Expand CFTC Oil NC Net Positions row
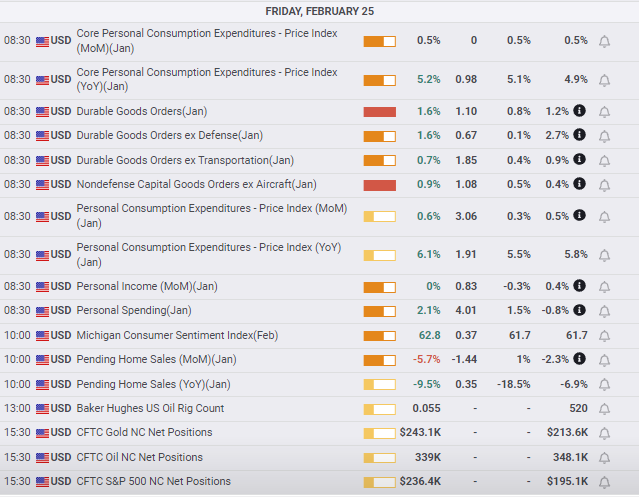The height and width of the screenshot is (497, 639). [x=320, y=457]
